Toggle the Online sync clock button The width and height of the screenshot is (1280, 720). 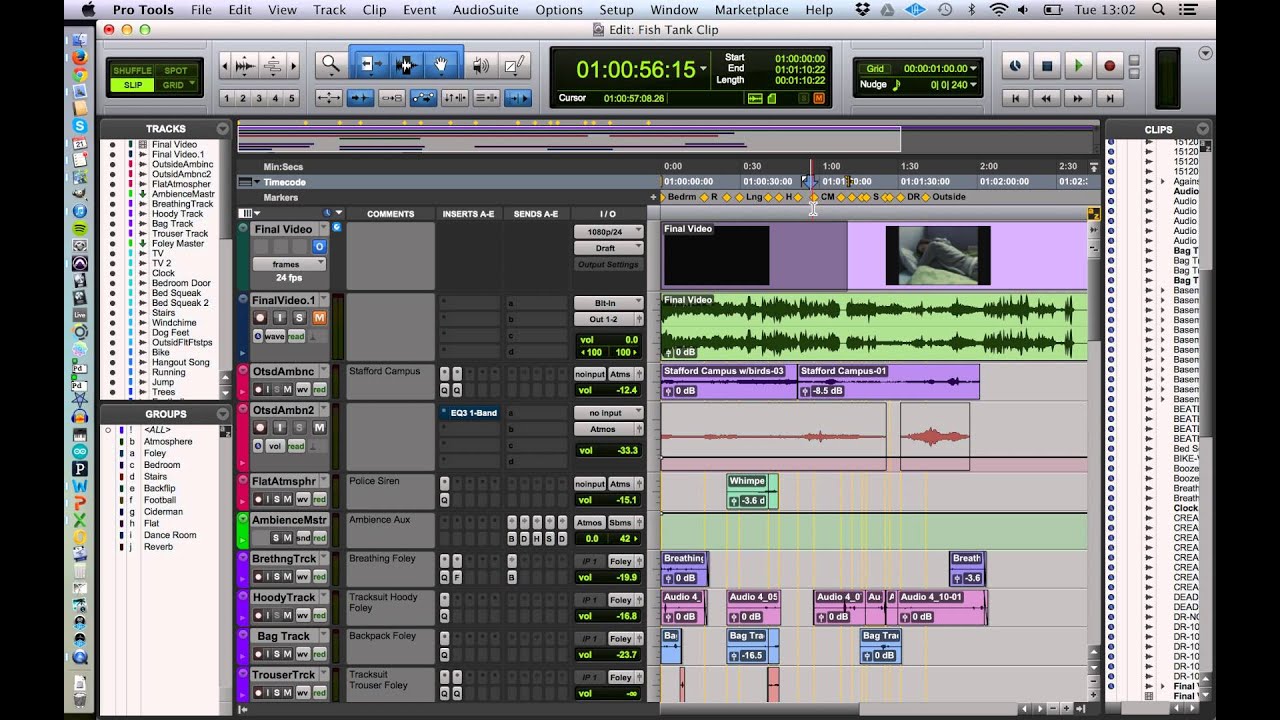(x=1016, y=66)
